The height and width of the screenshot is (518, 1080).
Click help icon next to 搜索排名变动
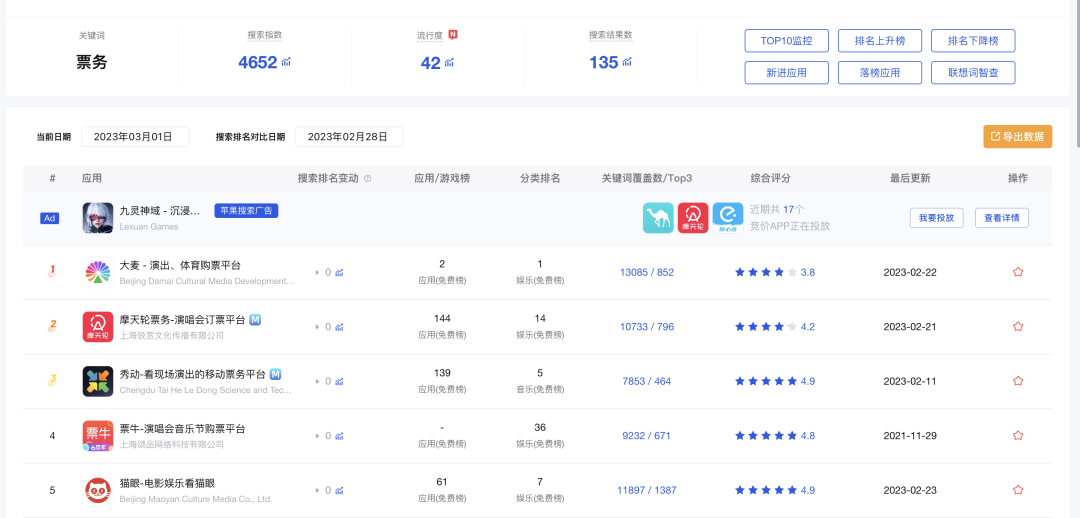[367, 178]
